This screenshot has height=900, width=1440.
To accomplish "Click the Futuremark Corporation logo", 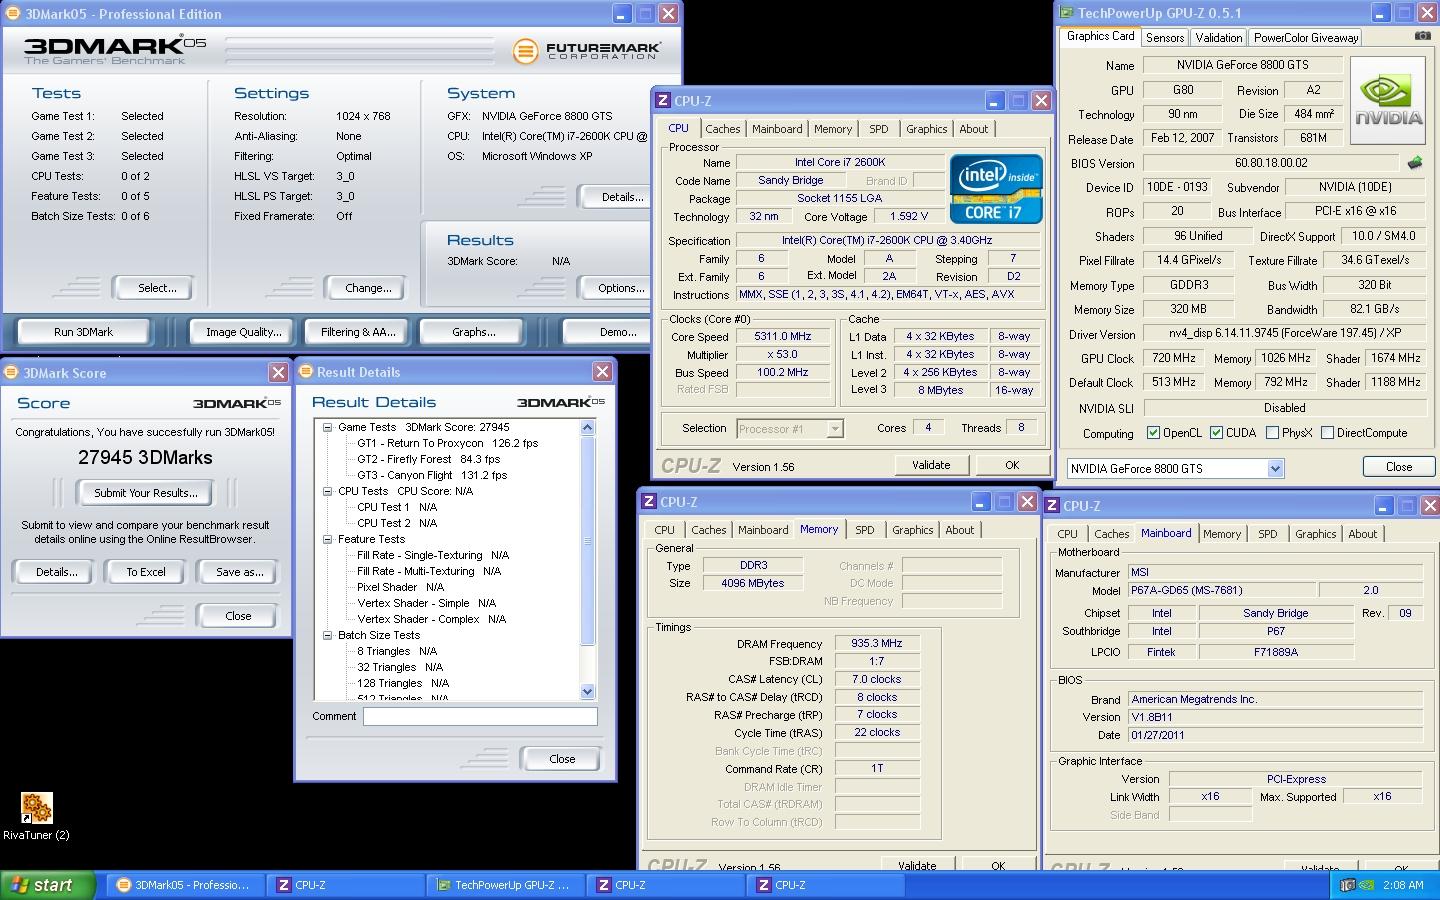I will point(586,50).
